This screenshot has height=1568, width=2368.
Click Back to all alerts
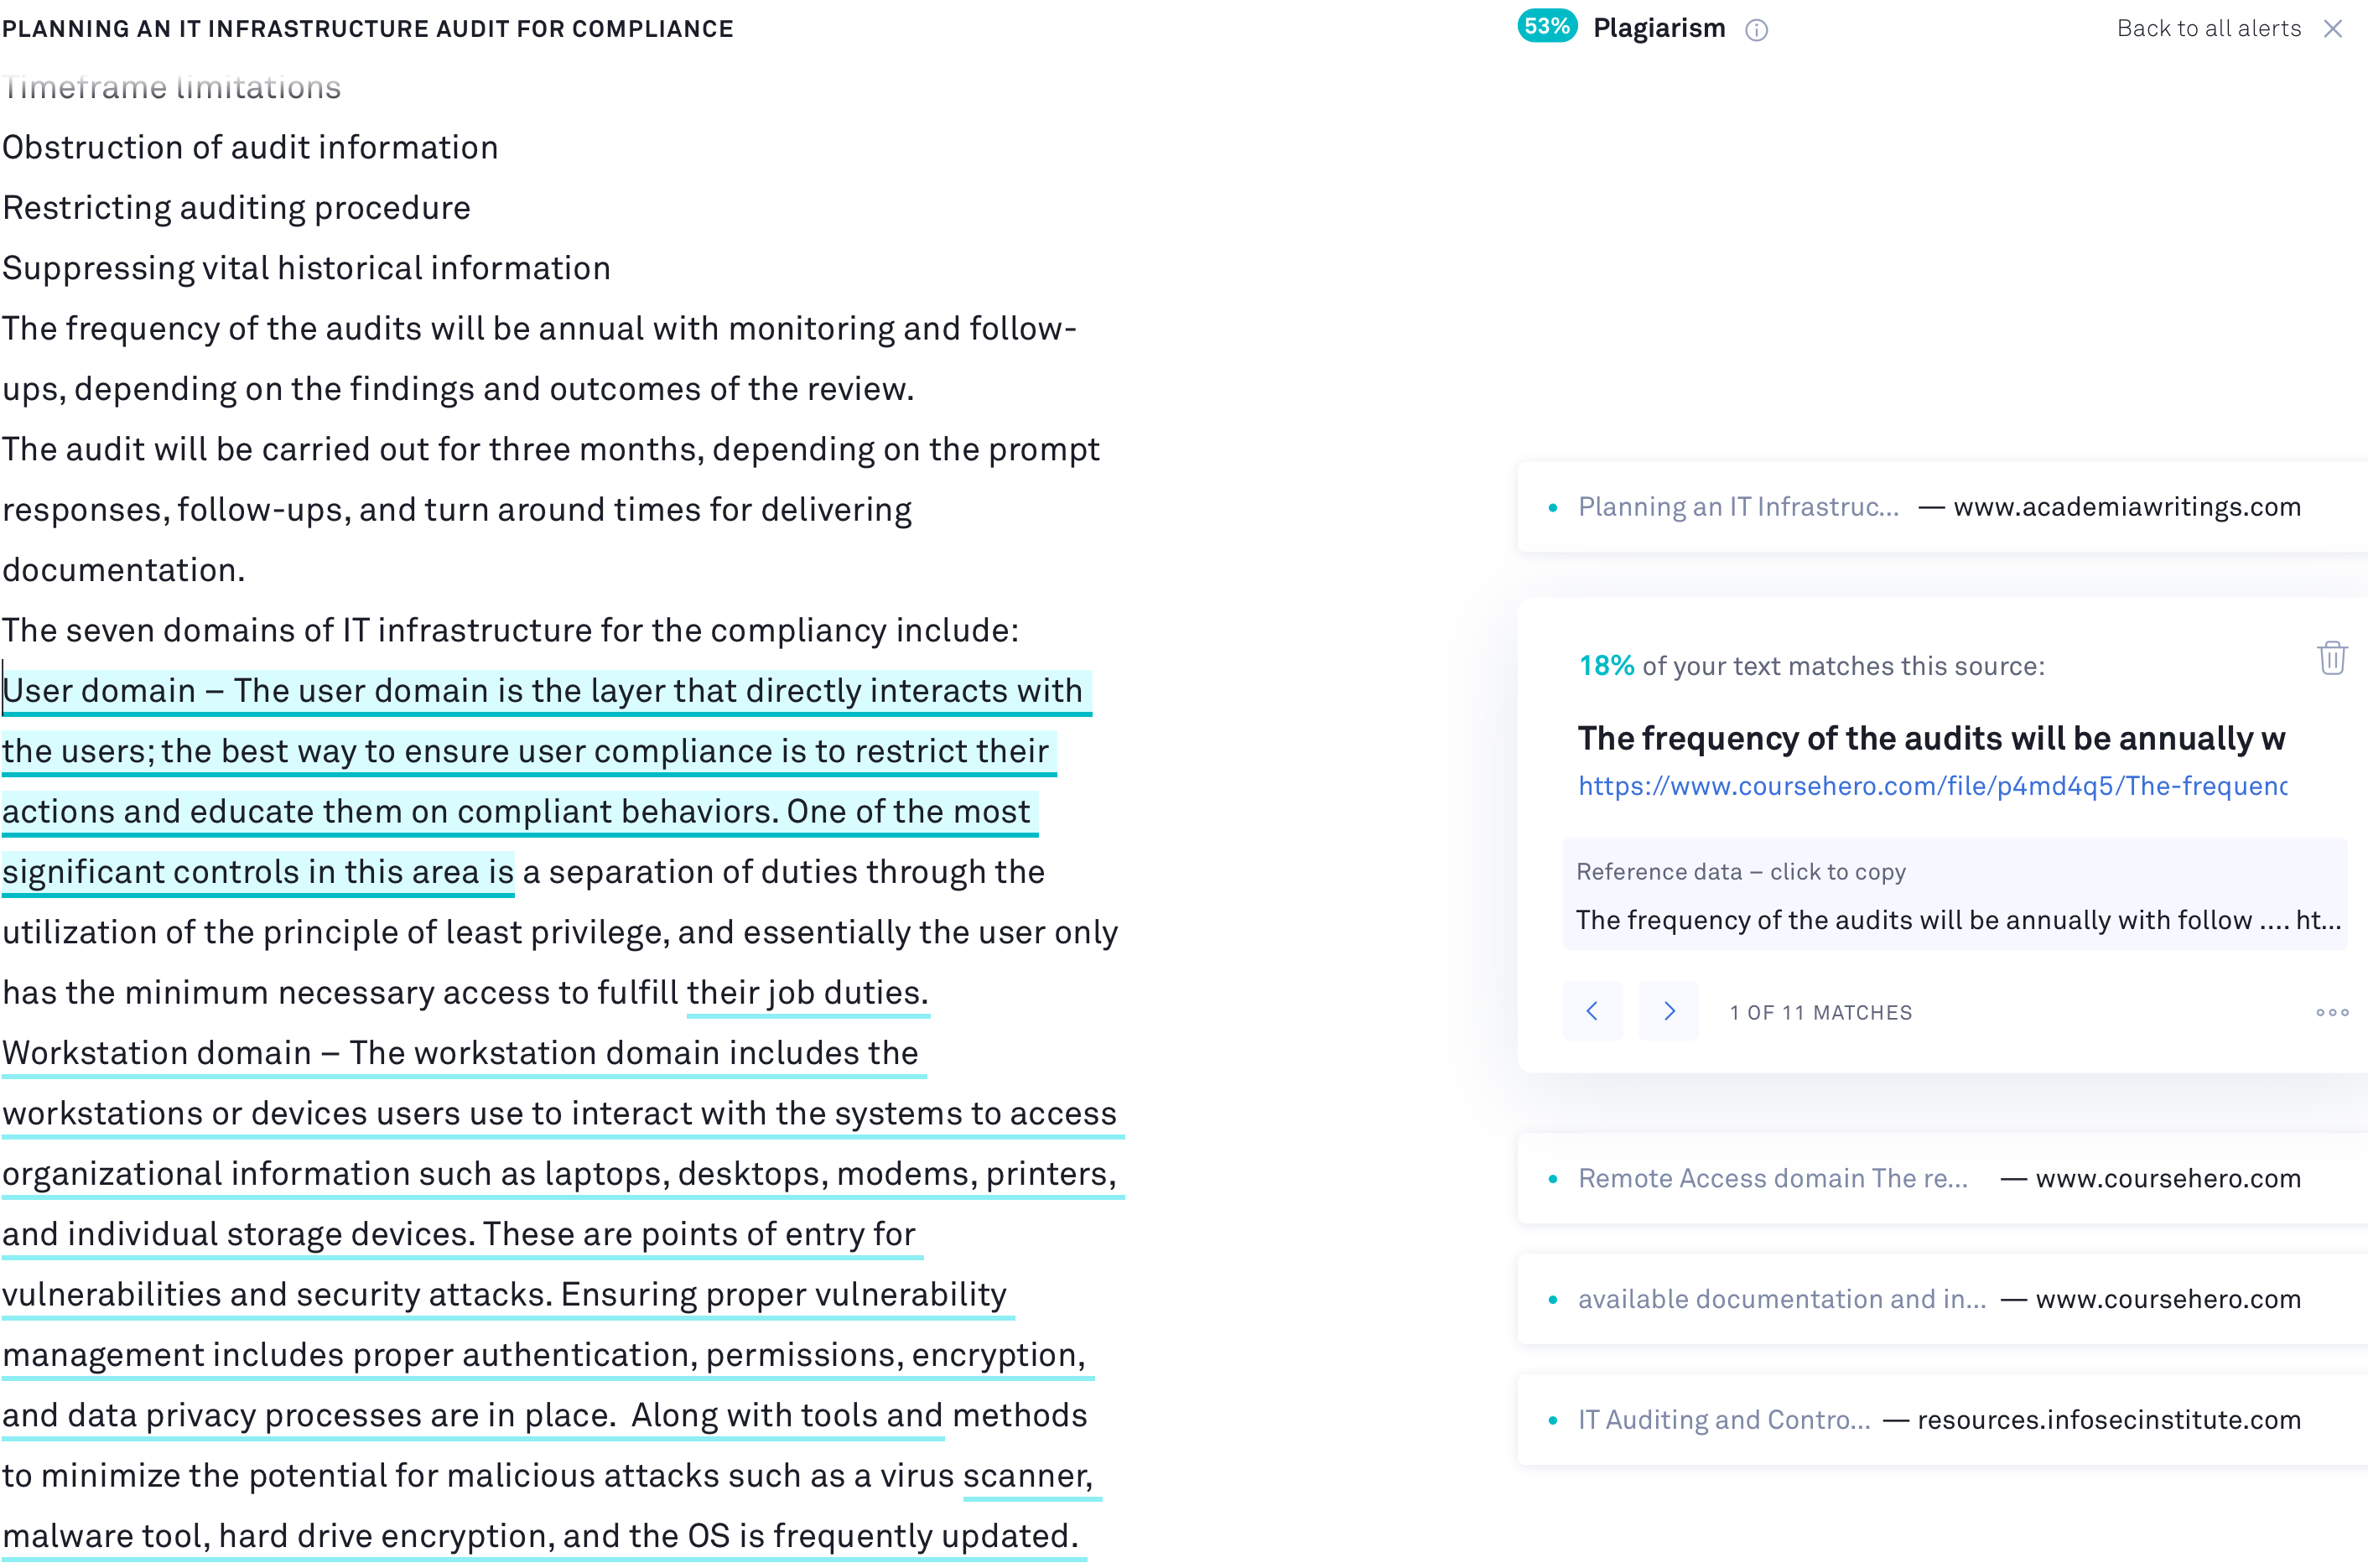click(x=2208, y=29)
